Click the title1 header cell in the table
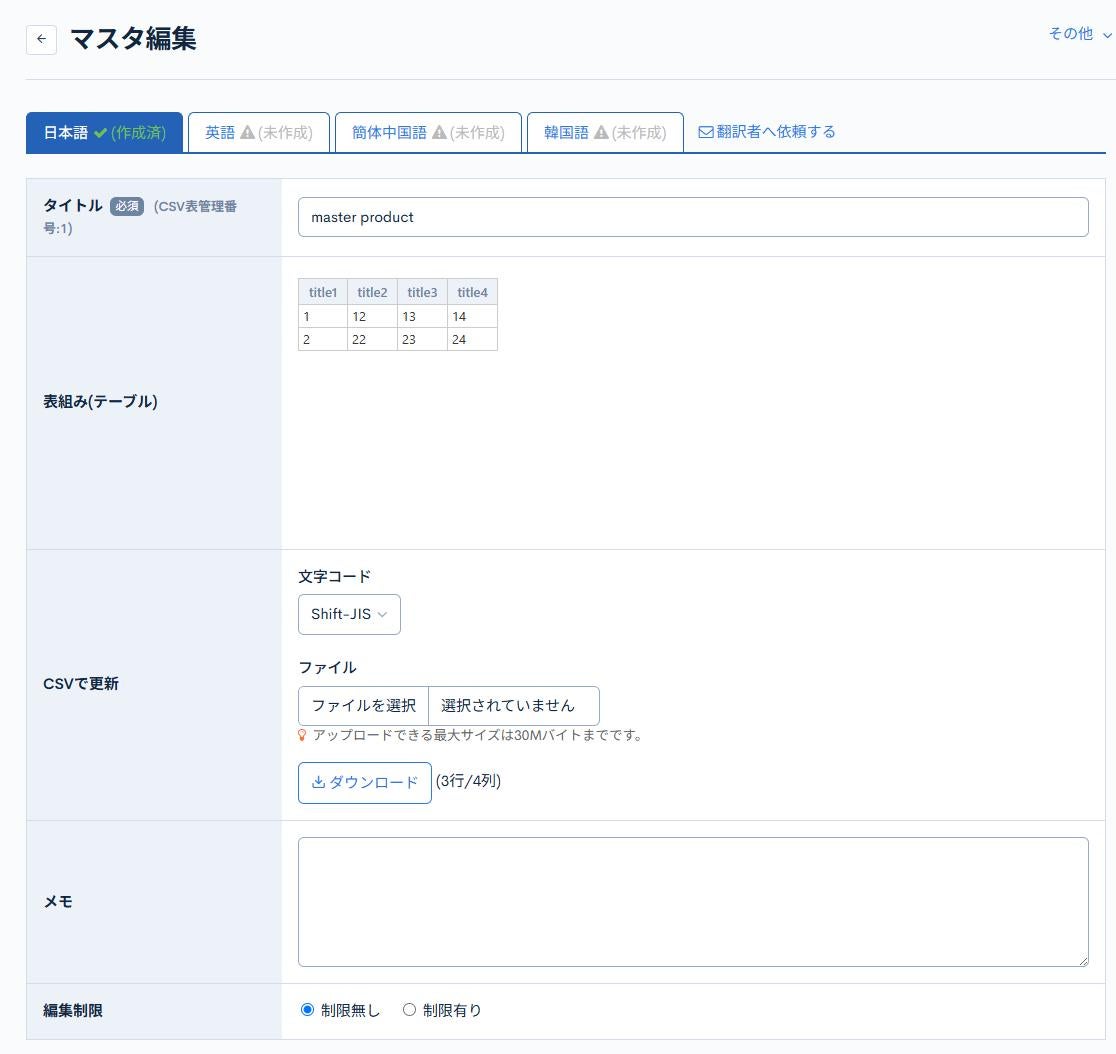 [x=322, y=292]
